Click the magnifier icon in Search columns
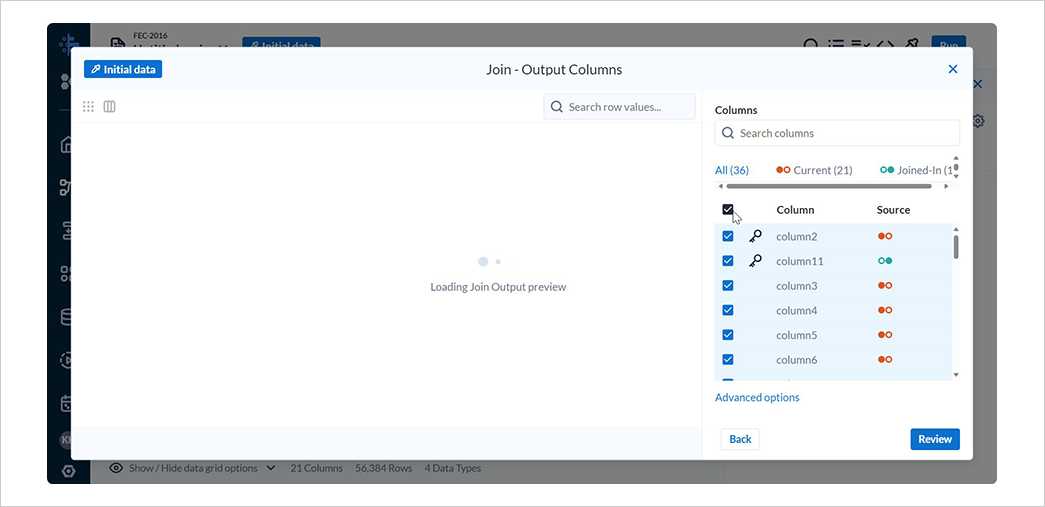Image resolution: width=1045 pixels, height=507 pixels. (727, 133)
